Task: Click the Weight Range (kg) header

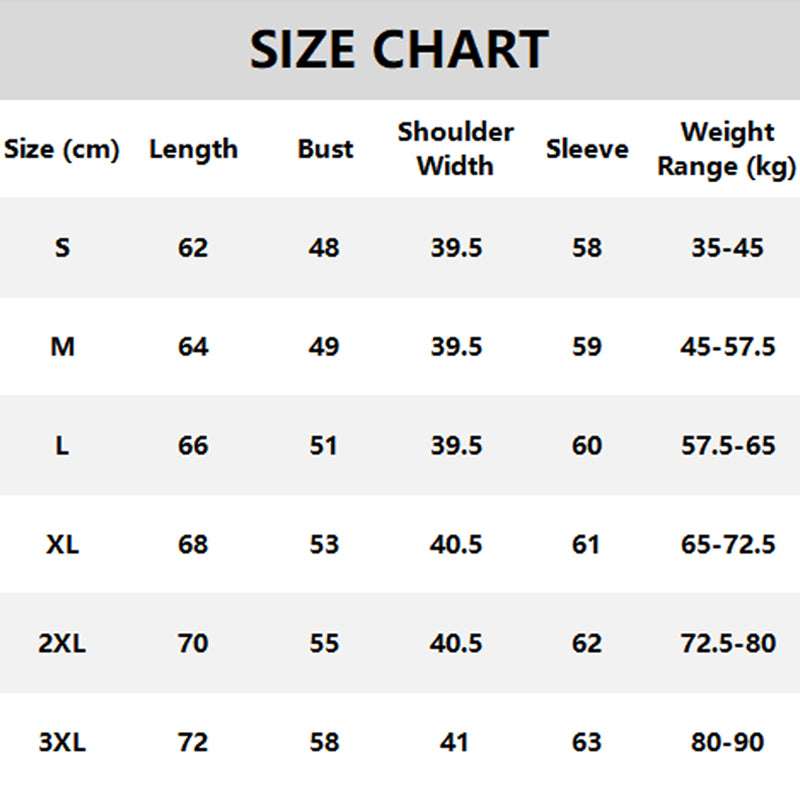Action: (727, 148)
